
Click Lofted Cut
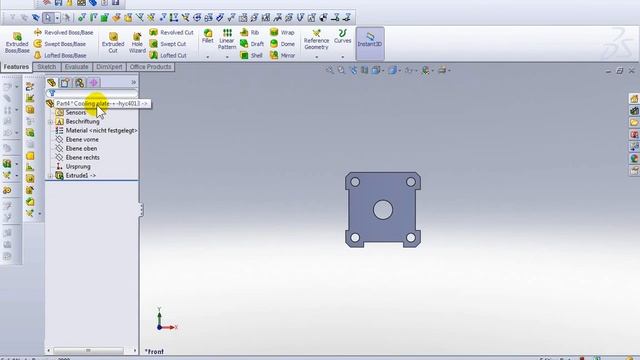(168, 55)
